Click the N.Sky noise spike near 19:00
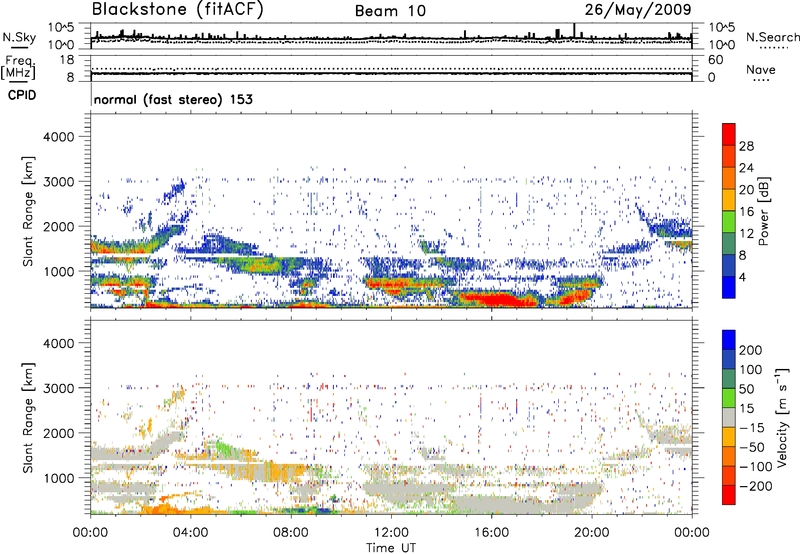Viewport: 800px width, 554px height. (574, 31)
